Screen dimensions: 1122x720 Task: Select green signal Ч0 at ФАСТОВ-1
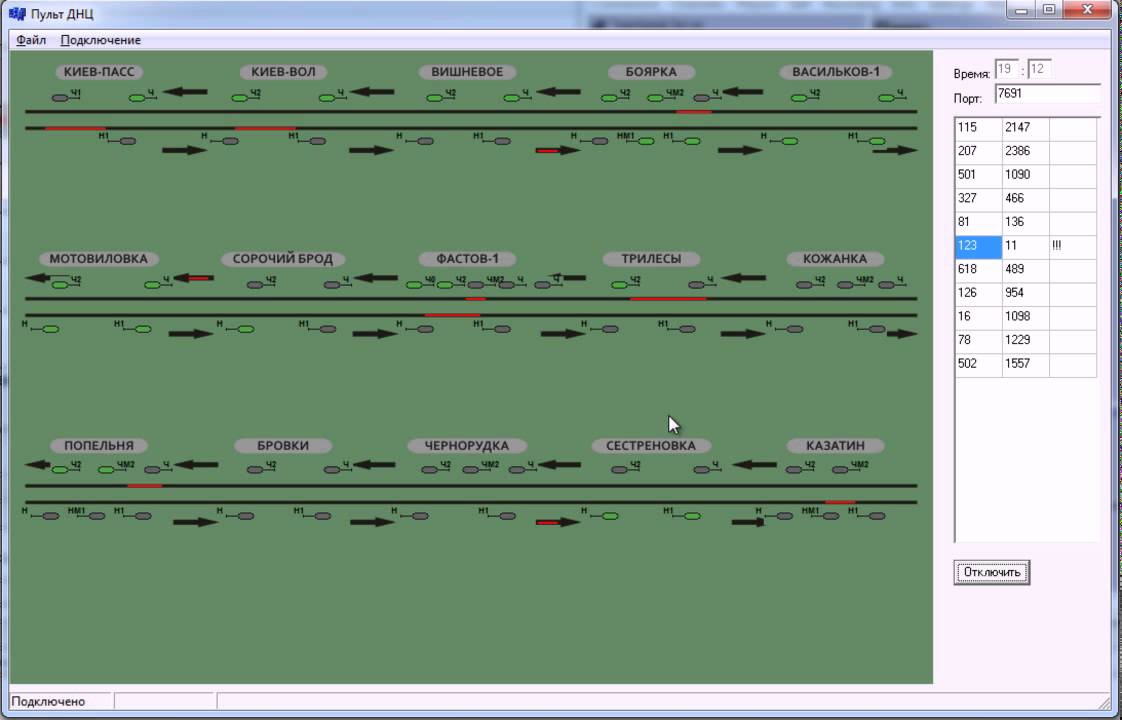[x=415, y=285]
